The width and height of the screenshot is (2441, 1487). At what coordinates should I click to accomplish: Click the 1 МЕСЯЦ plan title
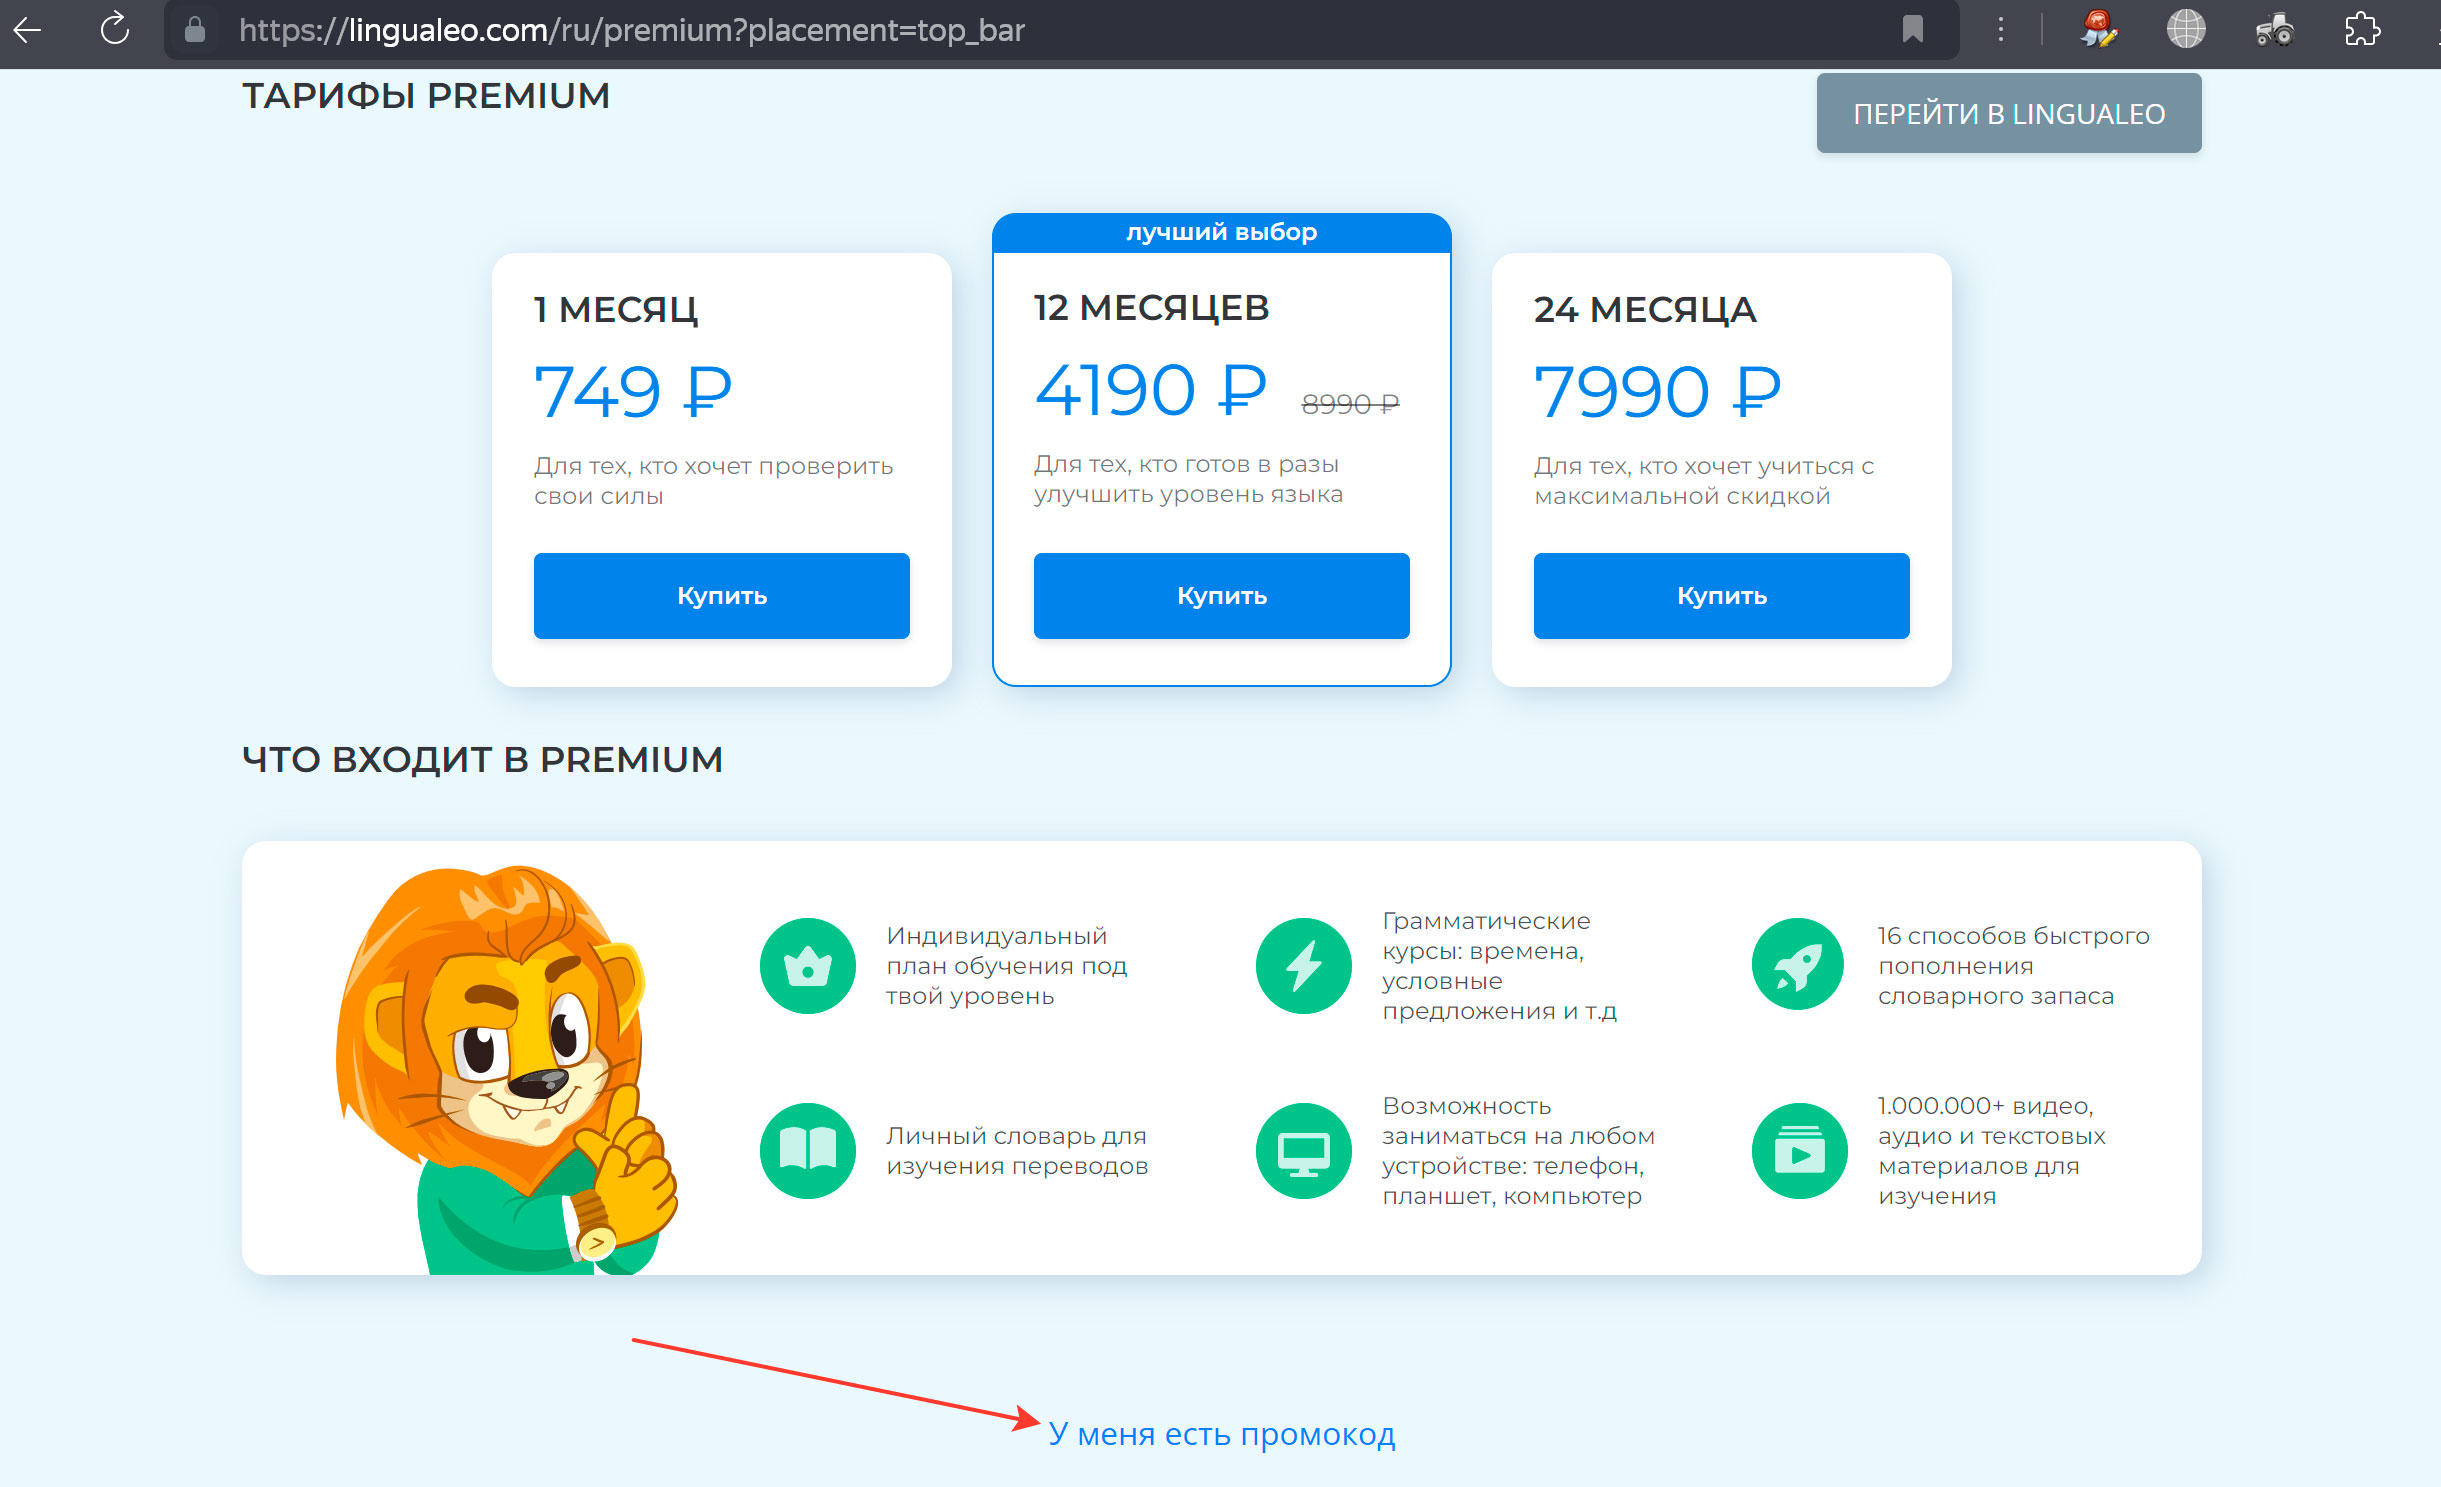point(616,310)
